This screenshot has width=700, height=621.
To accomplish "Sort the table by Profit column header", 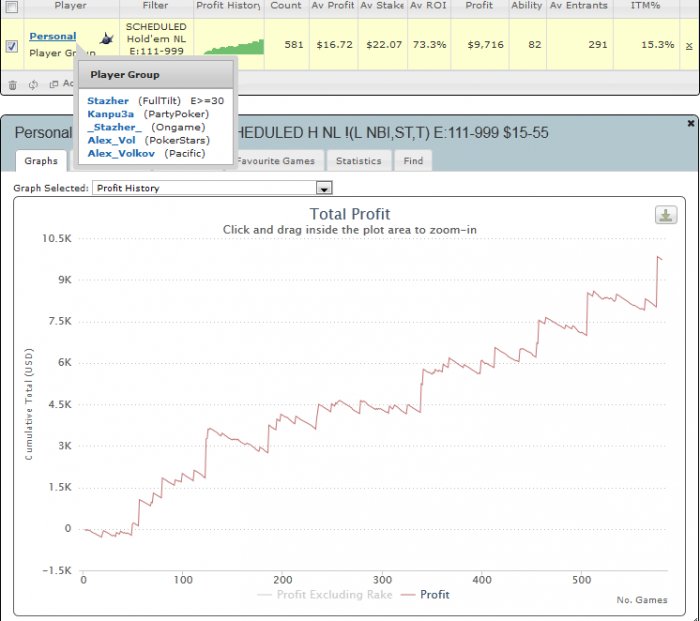I will pos(478,6).
